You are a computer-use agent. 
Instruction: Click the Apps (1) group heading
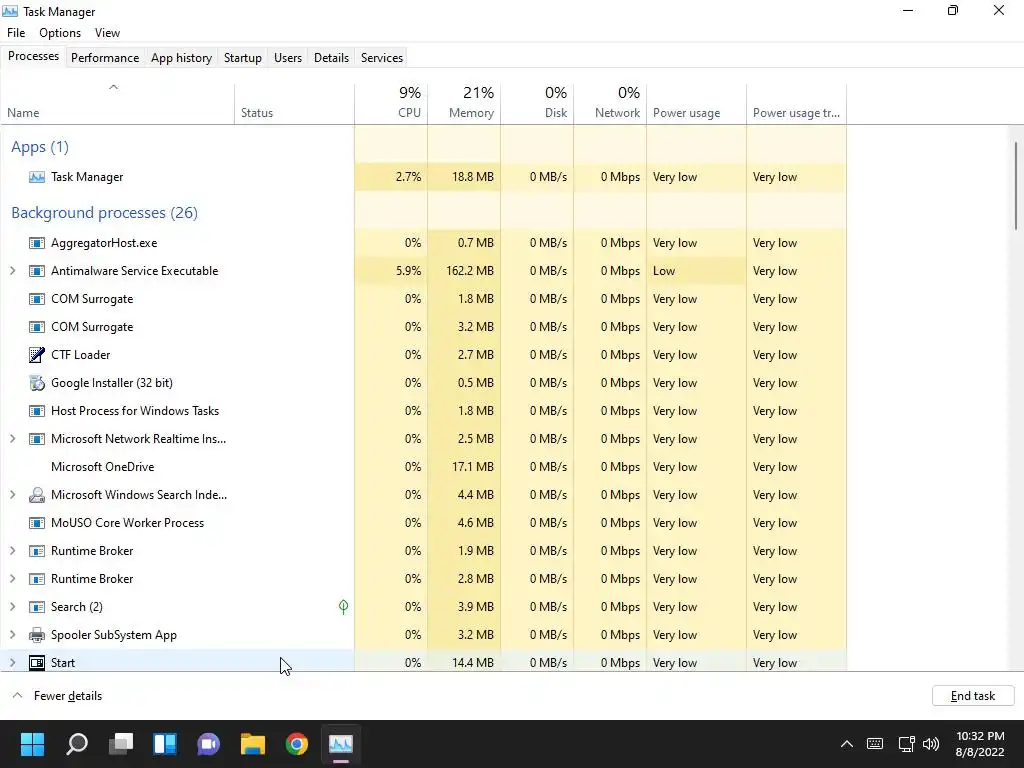click(x=40, y=147)
